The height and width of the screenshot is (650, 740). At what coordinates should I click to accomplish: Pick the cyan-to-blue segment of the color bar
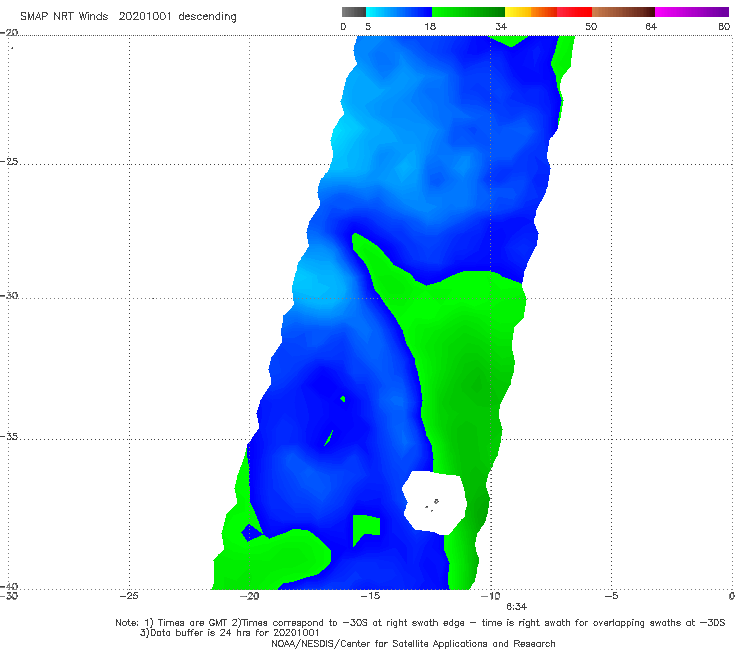[x=399, y=12]
